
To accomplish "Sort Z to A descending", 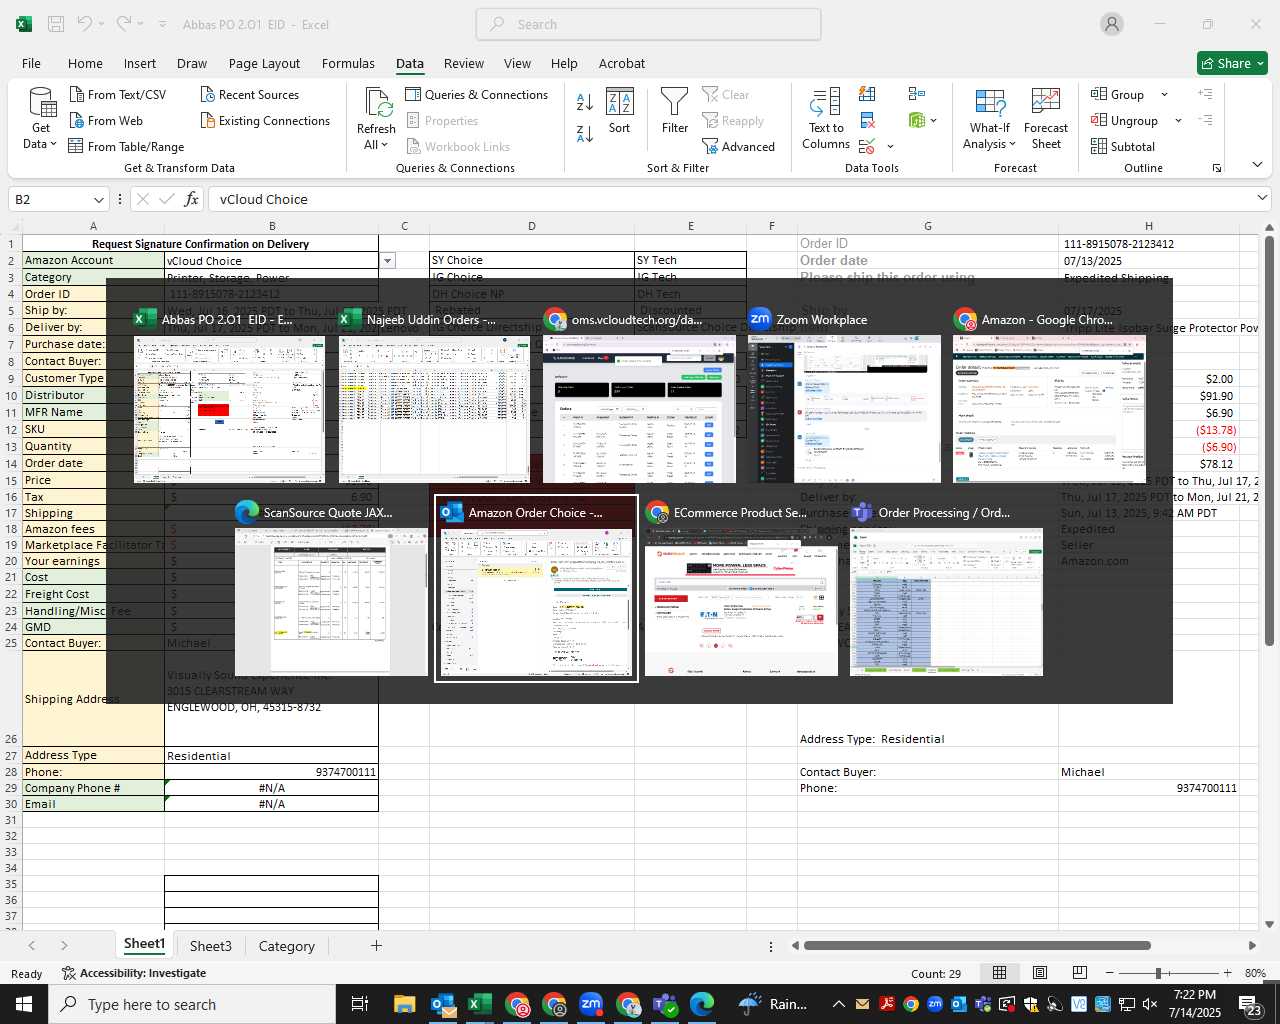I will [x=585, y=133].
